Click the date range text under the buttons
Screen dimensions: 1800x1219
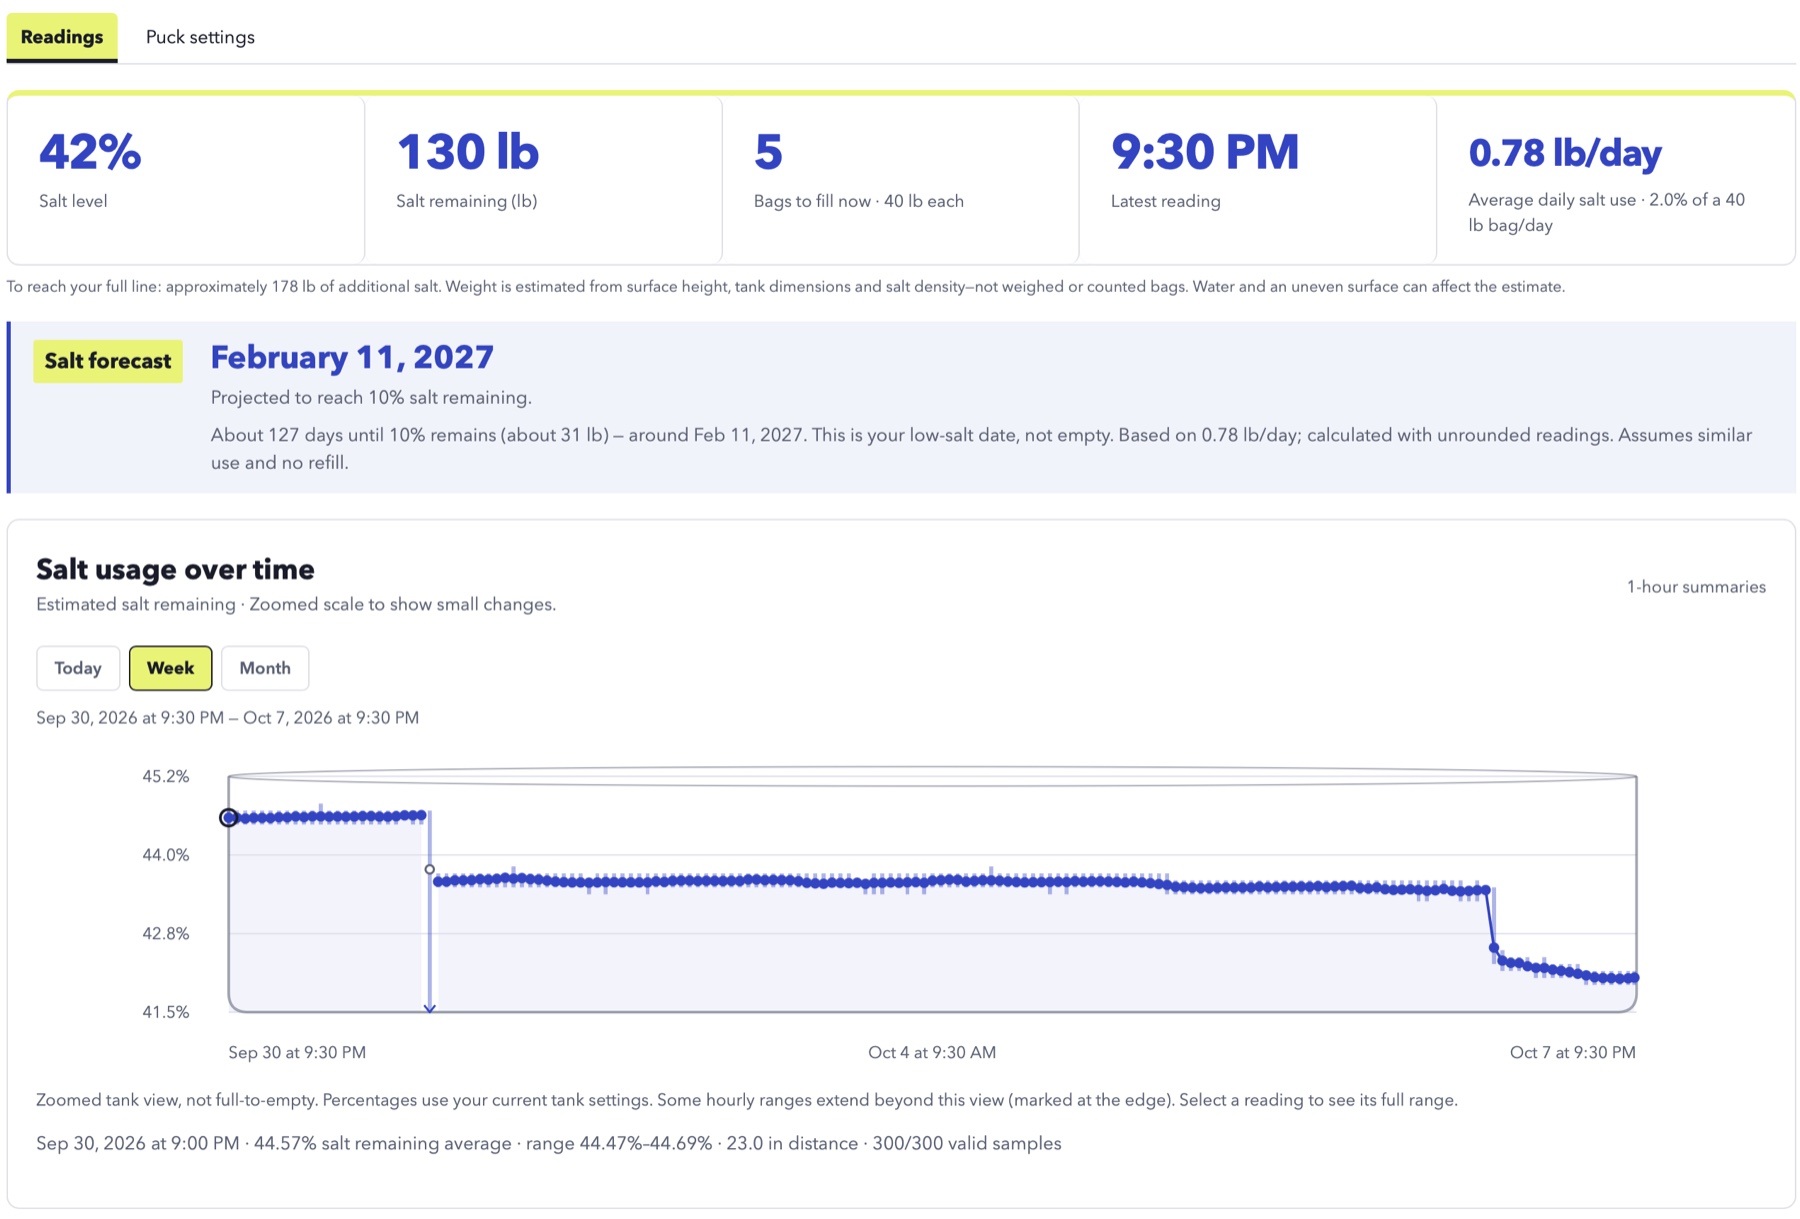tap(228, 718)
